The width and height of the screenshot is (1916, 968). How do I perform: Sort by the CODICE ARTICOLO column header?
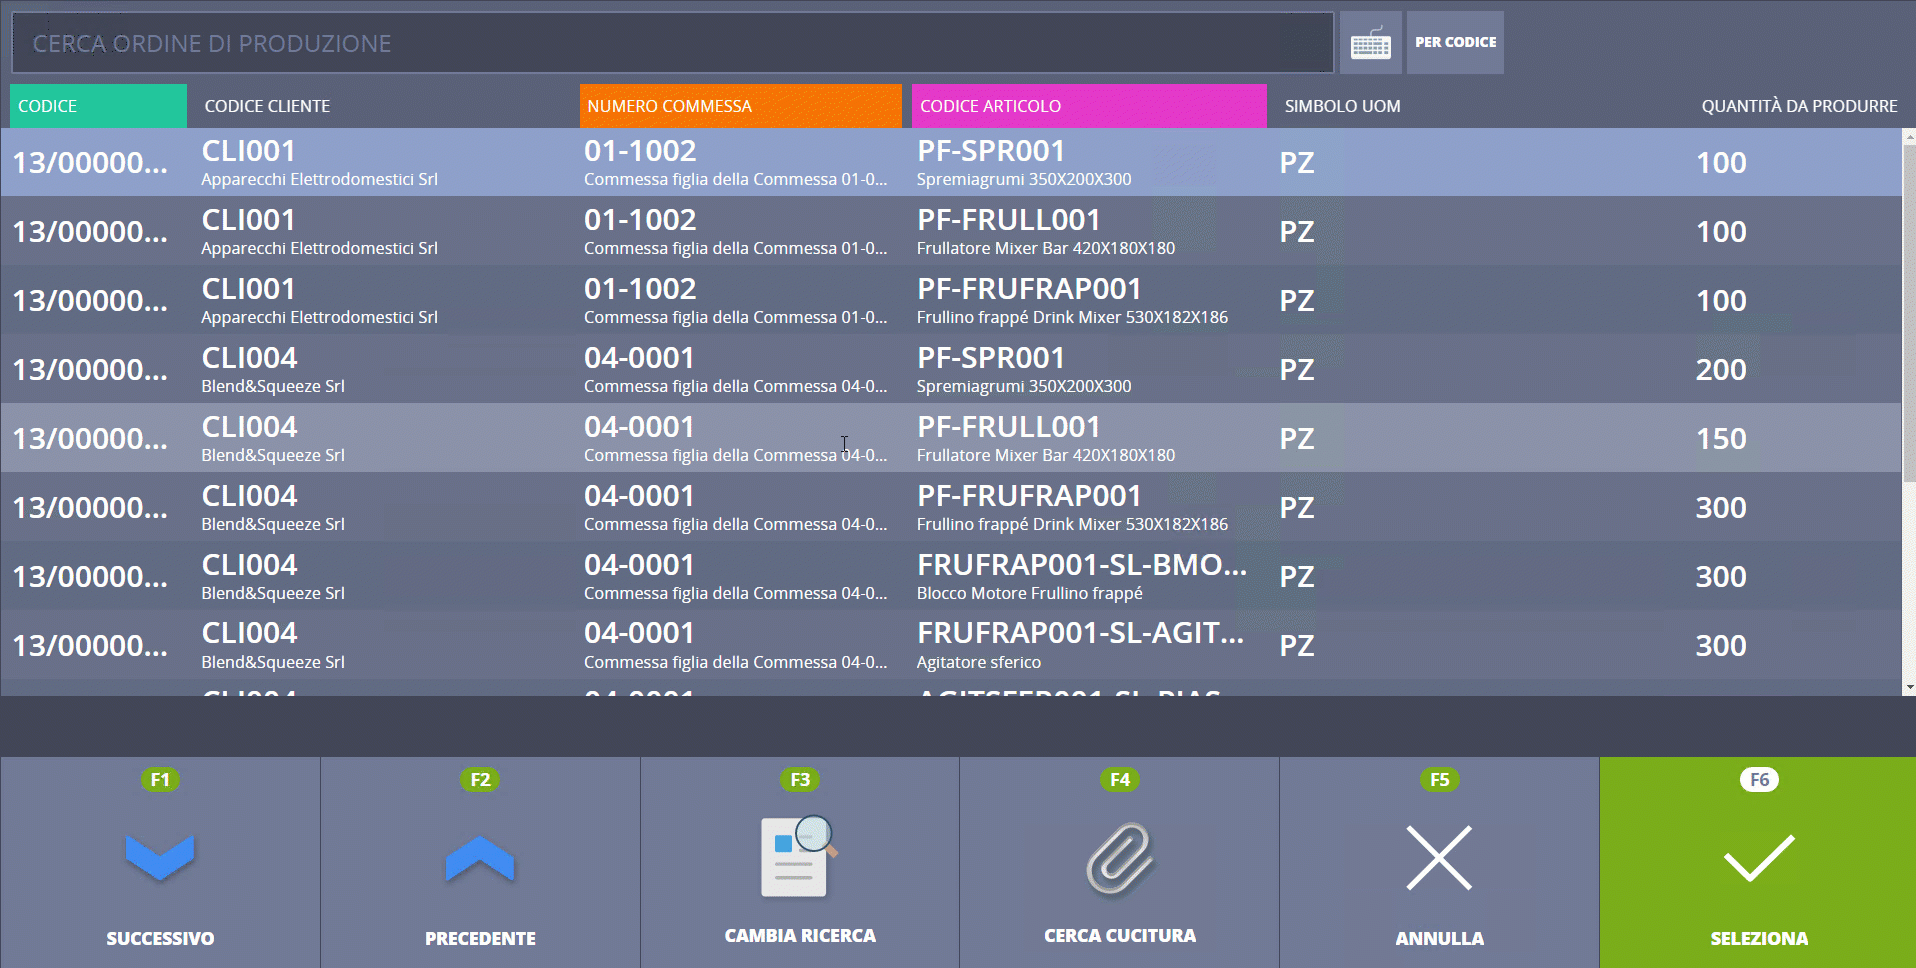1089,106
